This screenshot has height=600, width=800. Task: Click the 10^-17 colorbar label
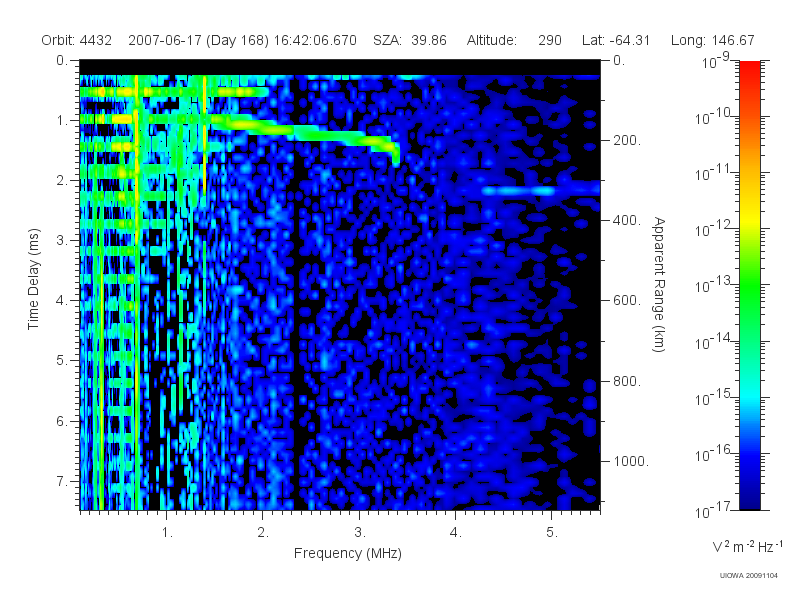click(715, 510)
